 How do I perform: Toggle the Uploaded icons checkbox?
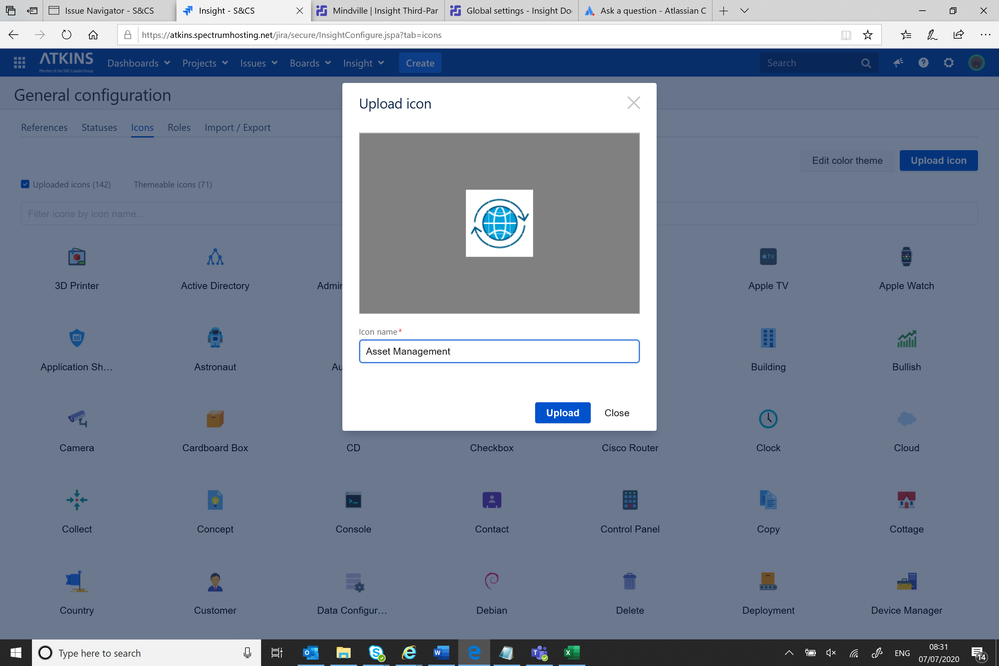[25, 184]
